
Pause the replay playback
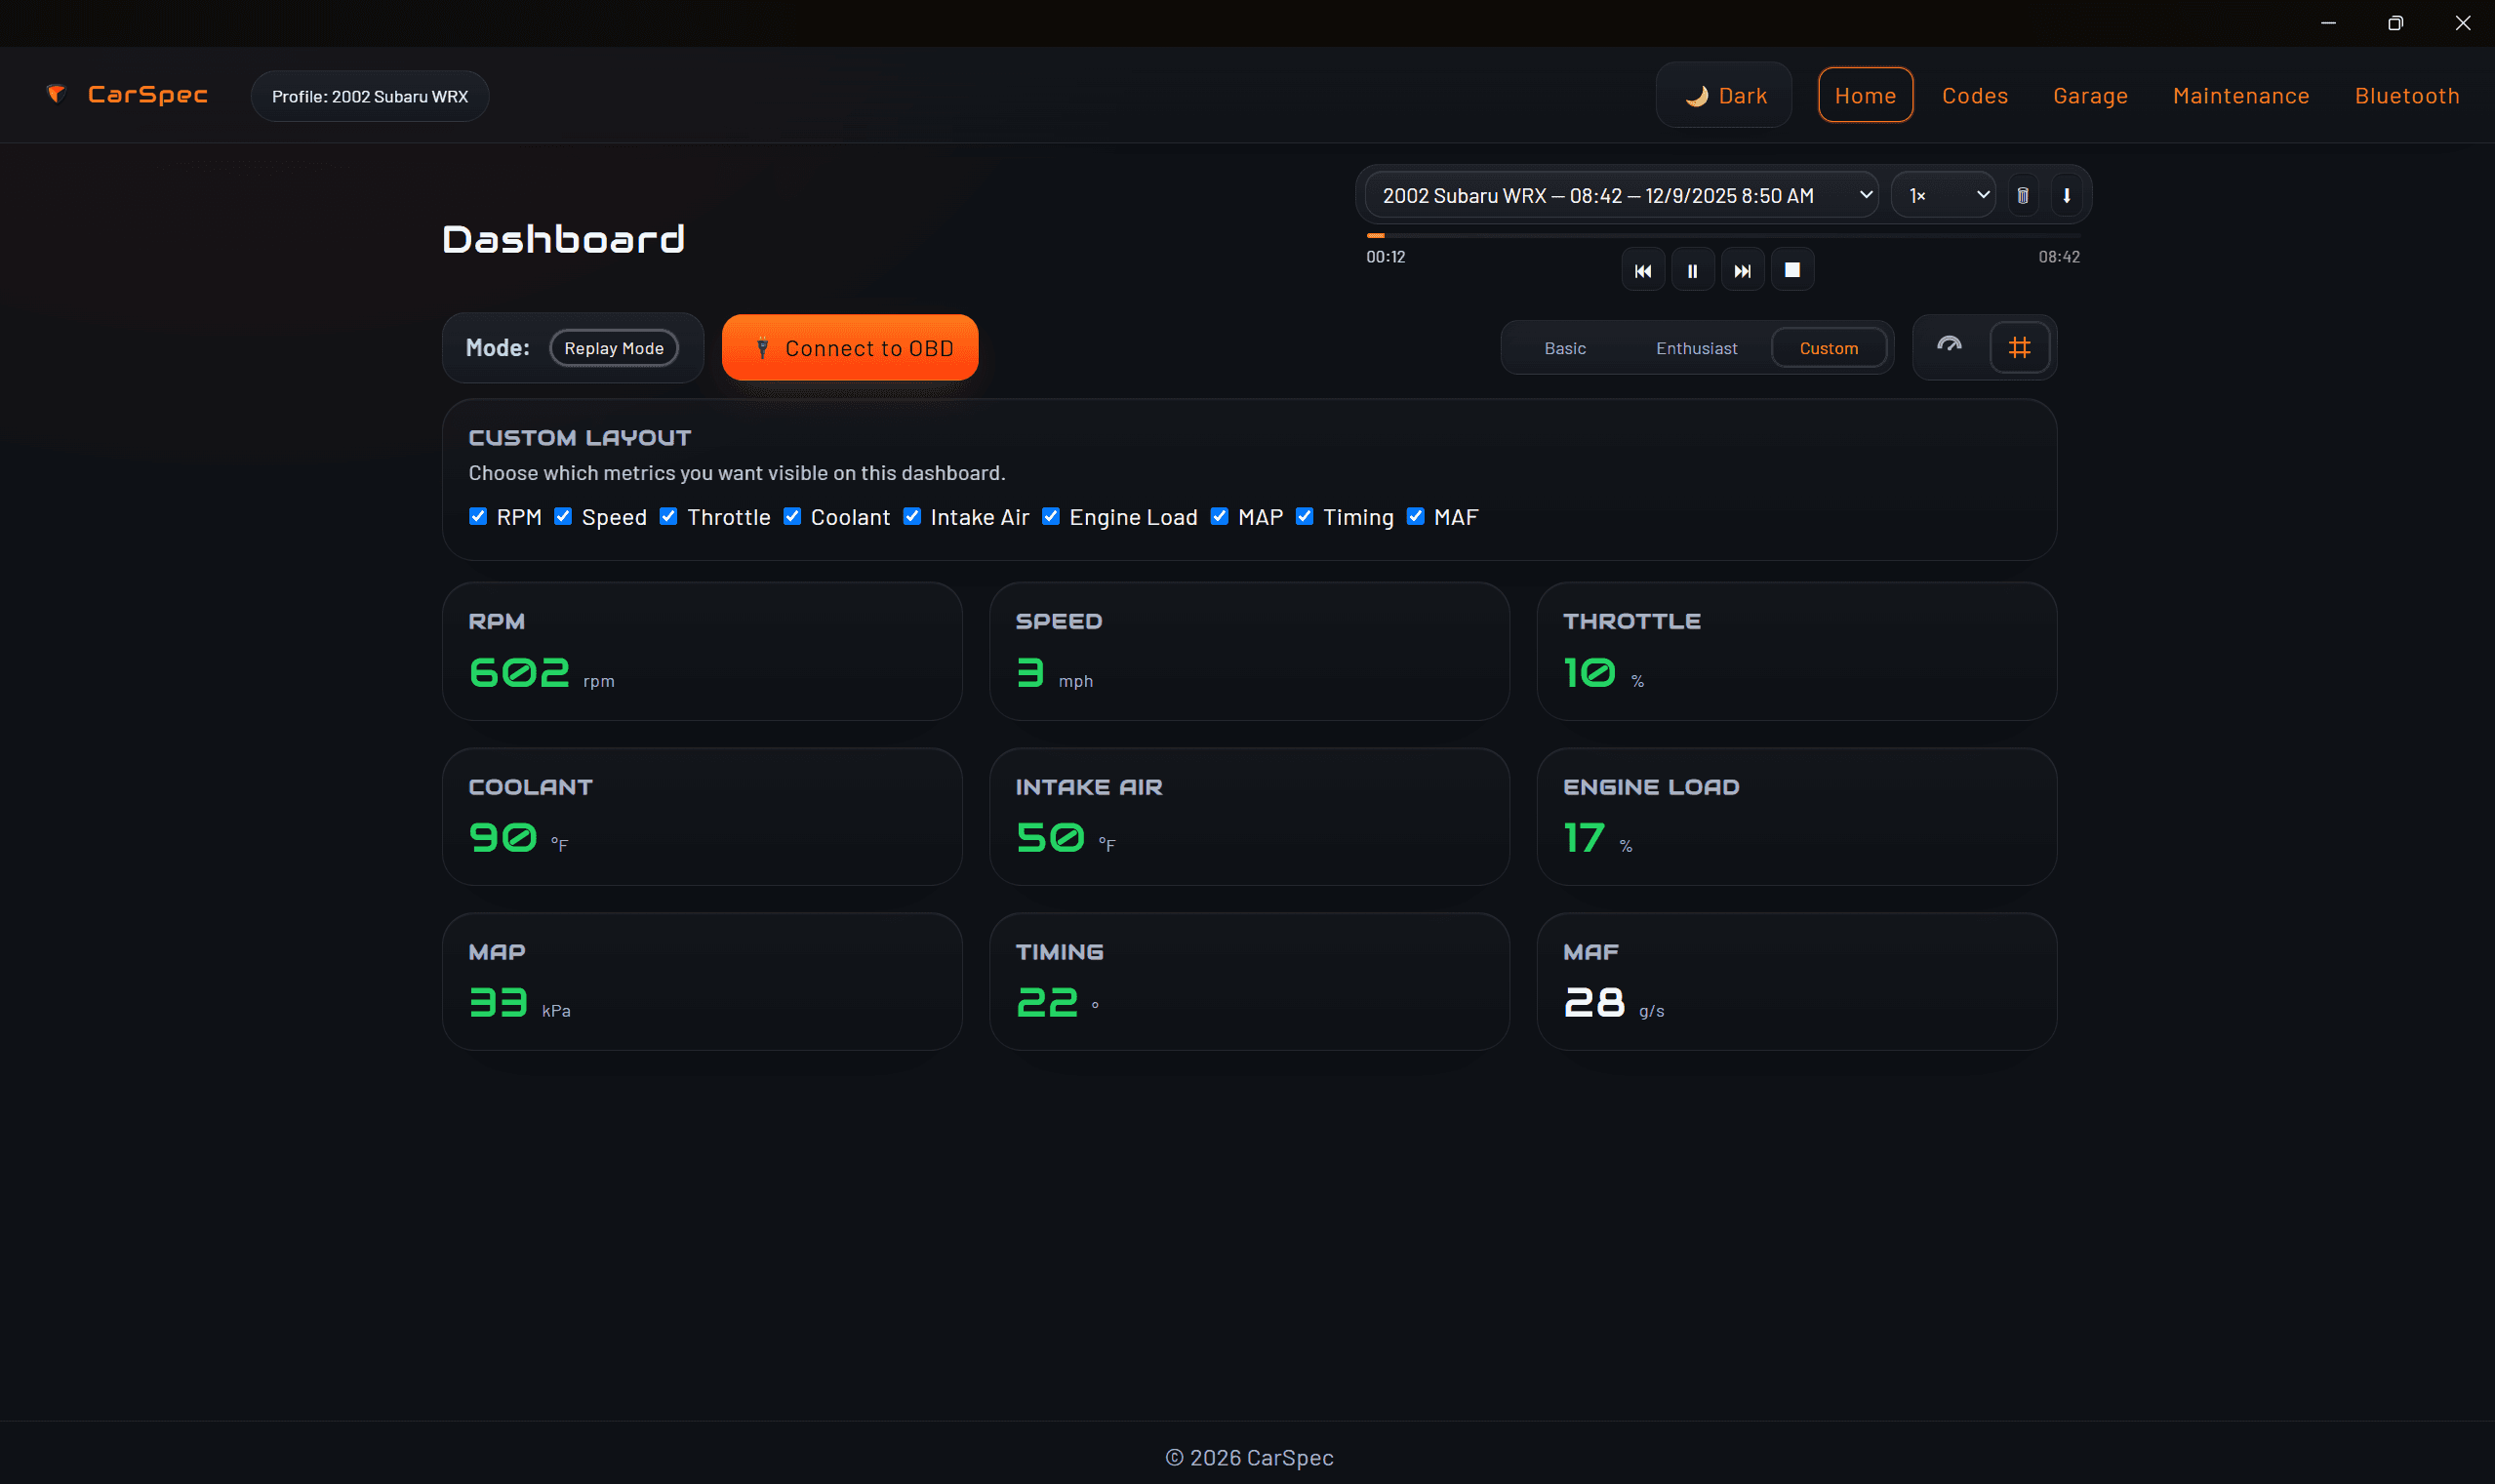click(x=1693, y=270)
